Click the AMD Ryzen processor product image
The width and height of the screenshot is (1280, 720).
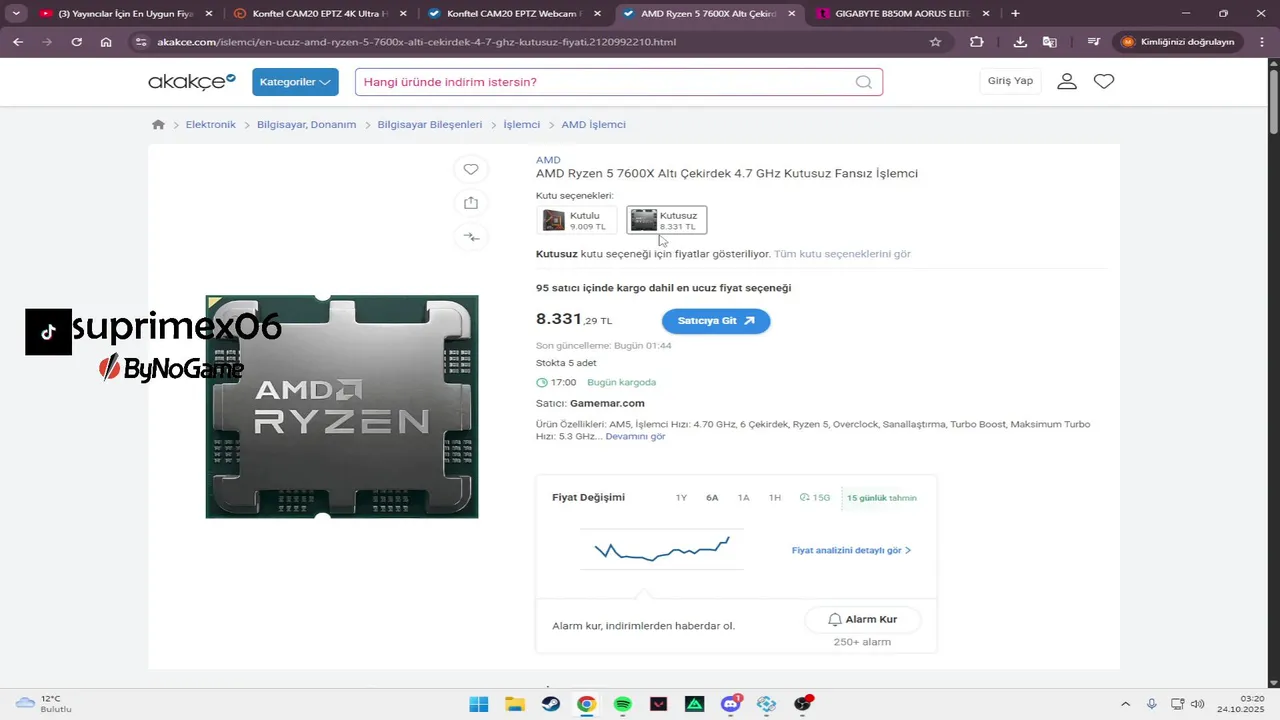click(342, 406)
